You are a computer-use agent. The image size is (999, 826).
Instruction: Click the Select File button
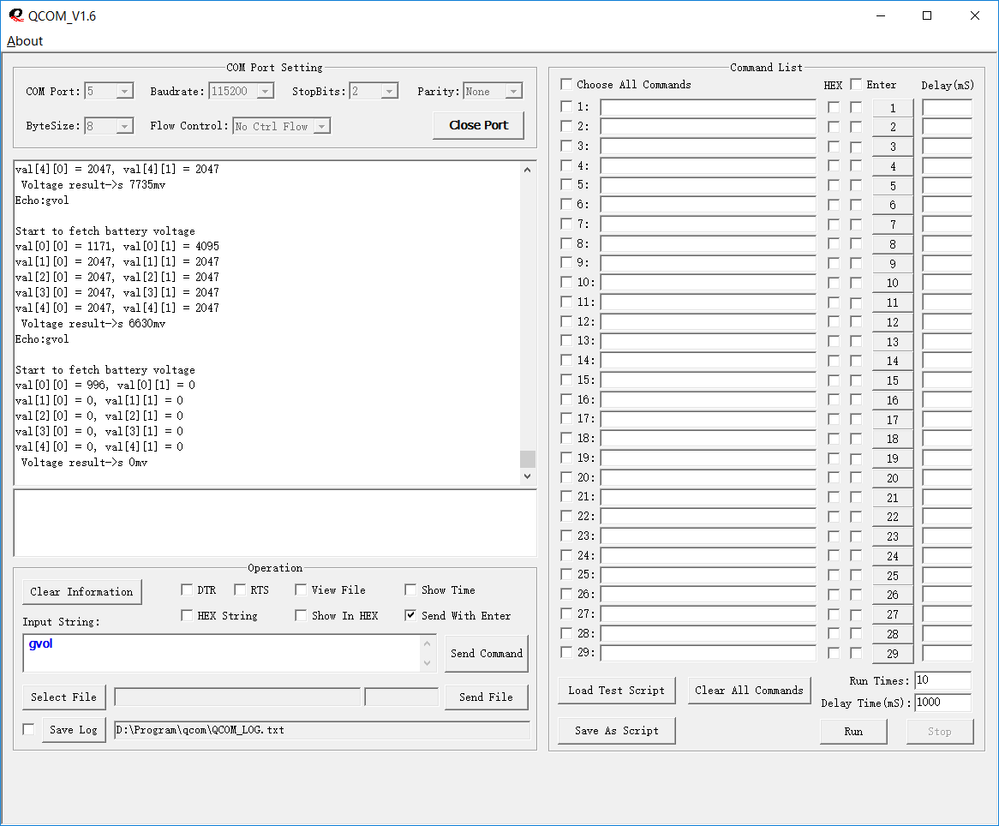64,697
